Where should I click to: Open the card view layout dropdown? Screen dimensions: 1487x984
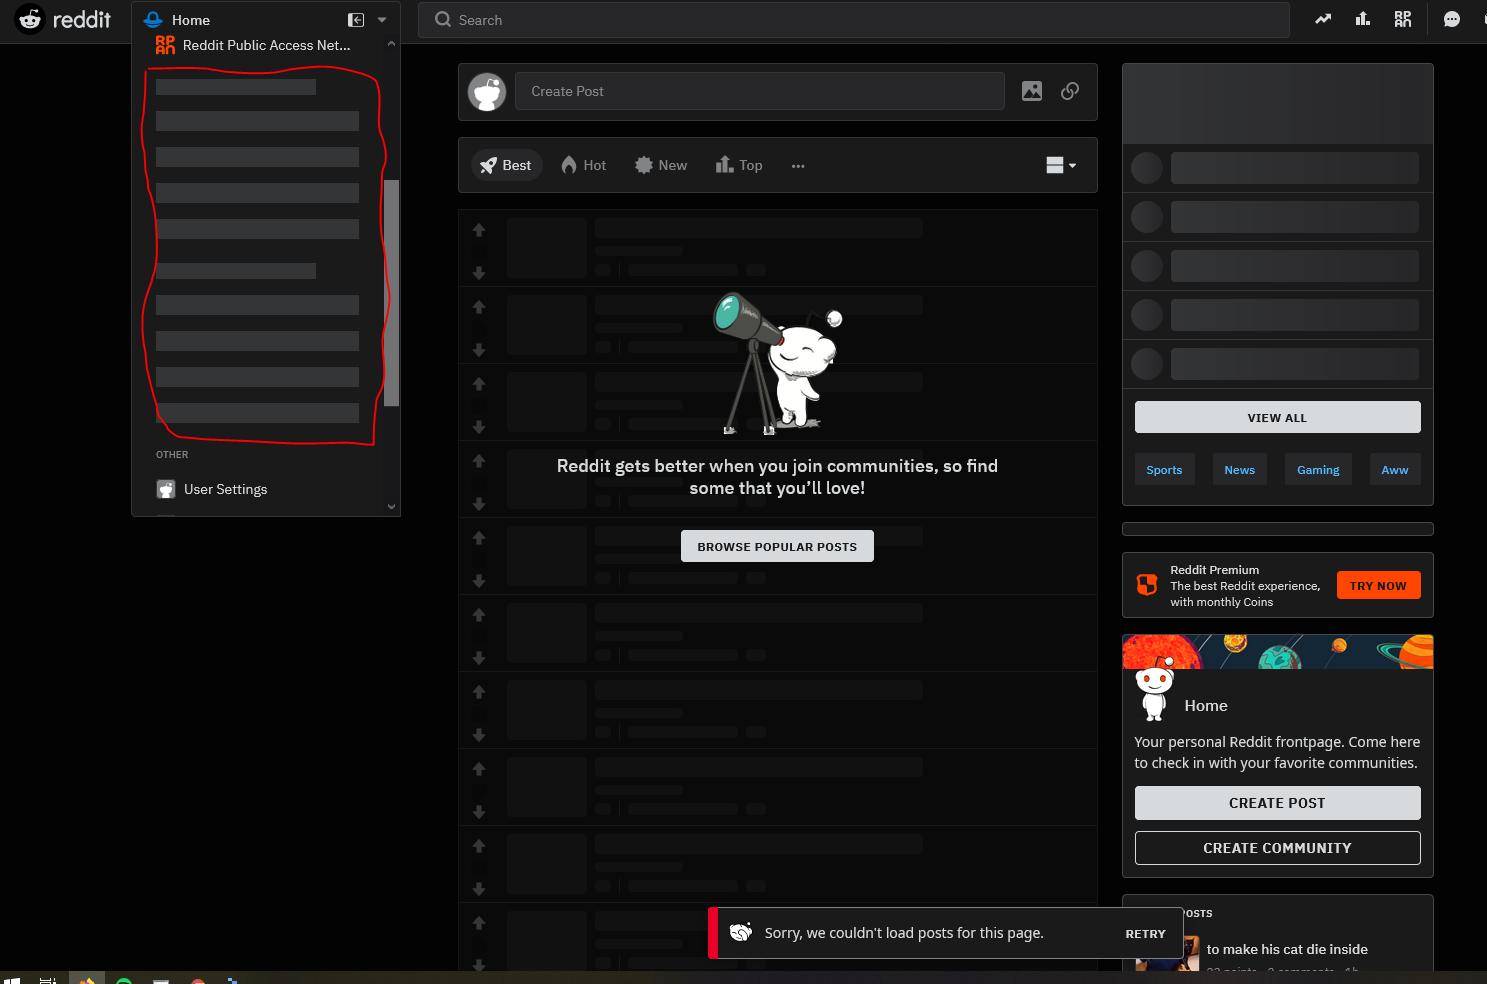[1061, 165]
